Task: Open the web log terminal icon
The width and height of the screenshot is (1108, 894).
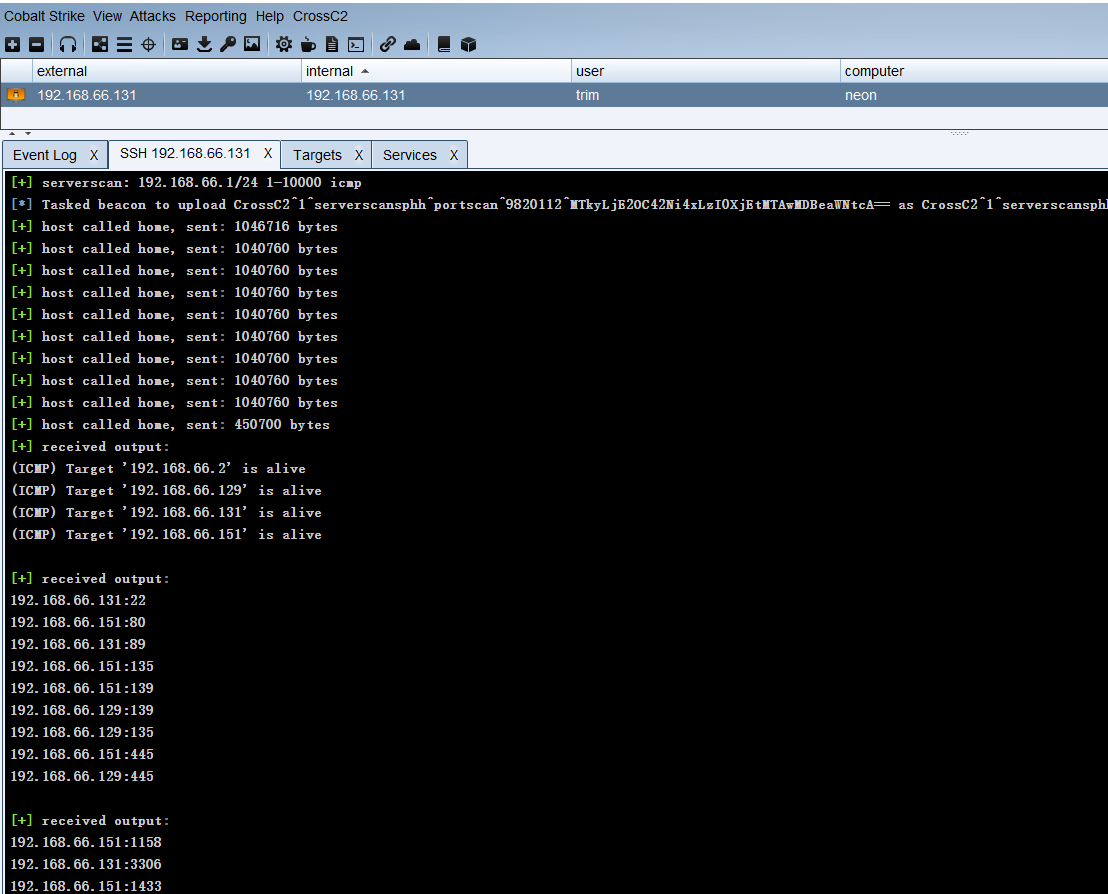Action: click(x=355, y=44)
